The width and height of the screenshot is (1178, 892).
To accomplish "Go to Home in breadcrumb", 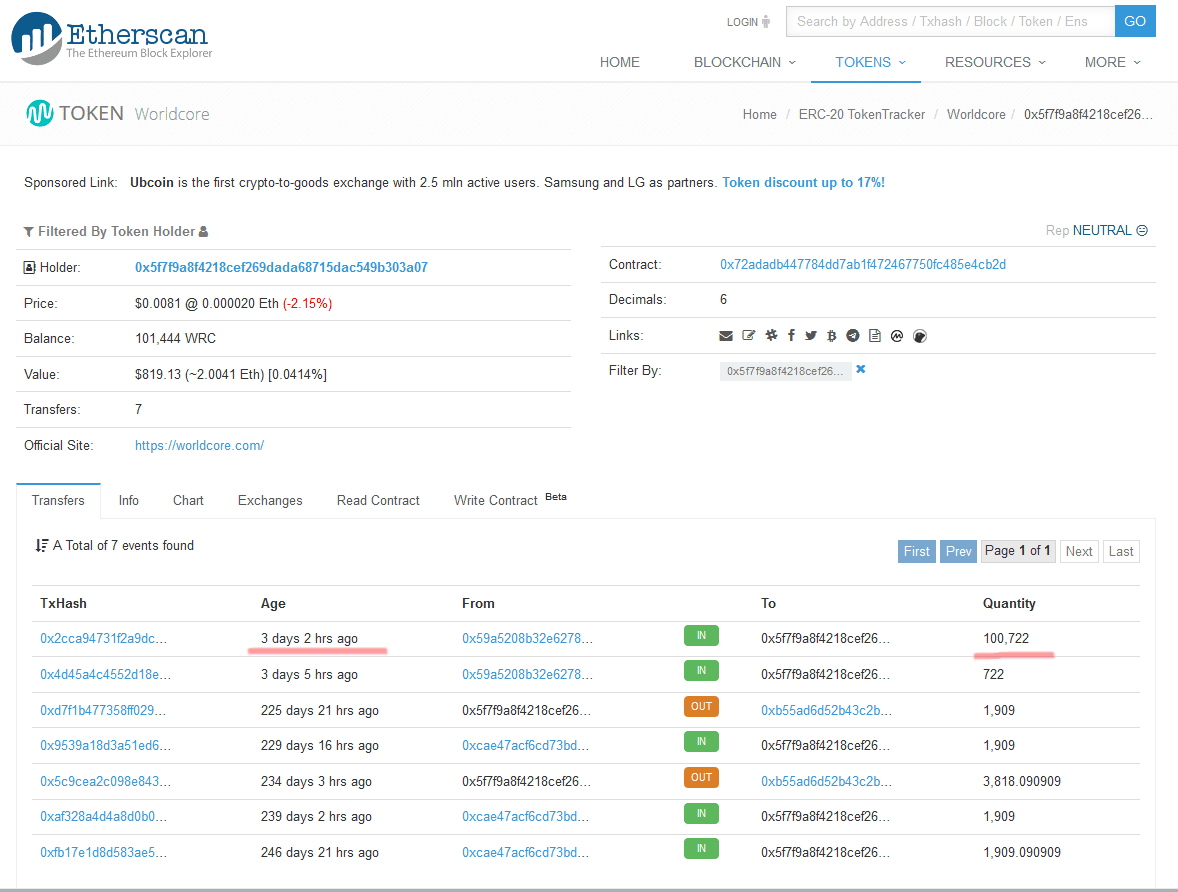I will point(760,114).
